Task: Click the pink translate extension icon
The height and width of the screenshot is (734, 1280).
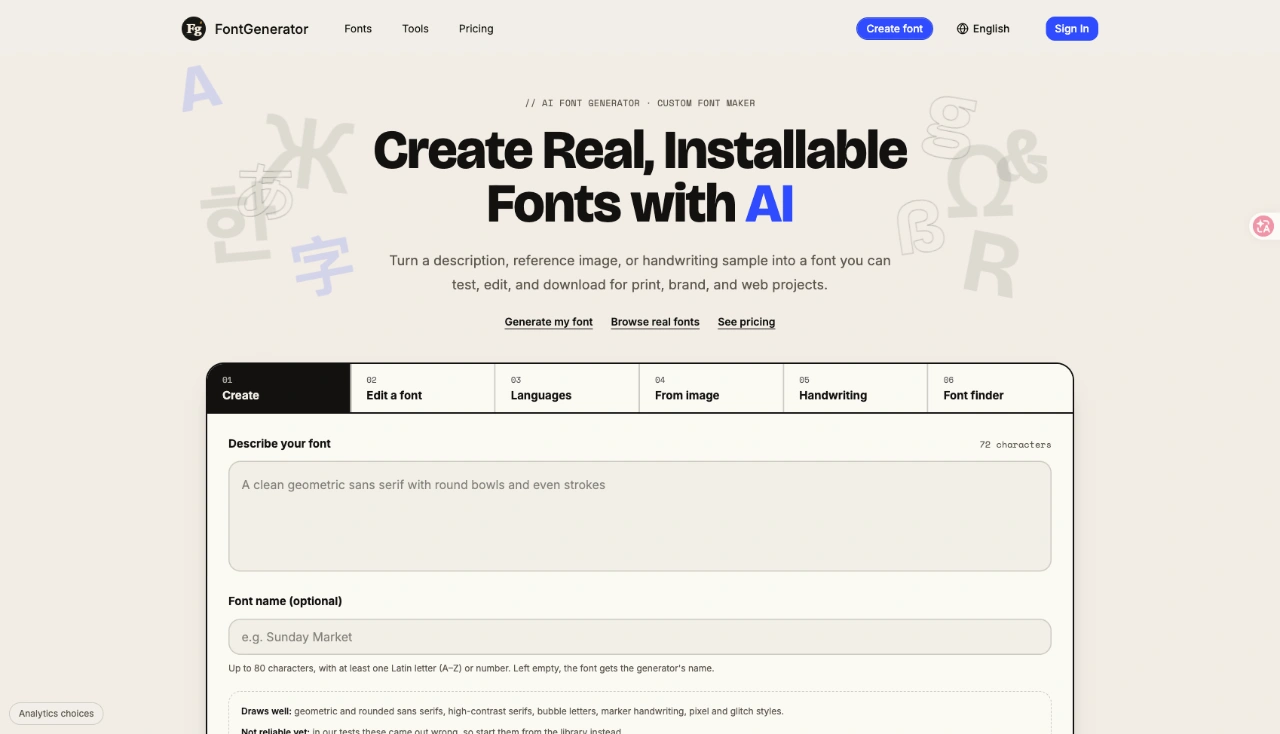Action: click(1264, 226)
